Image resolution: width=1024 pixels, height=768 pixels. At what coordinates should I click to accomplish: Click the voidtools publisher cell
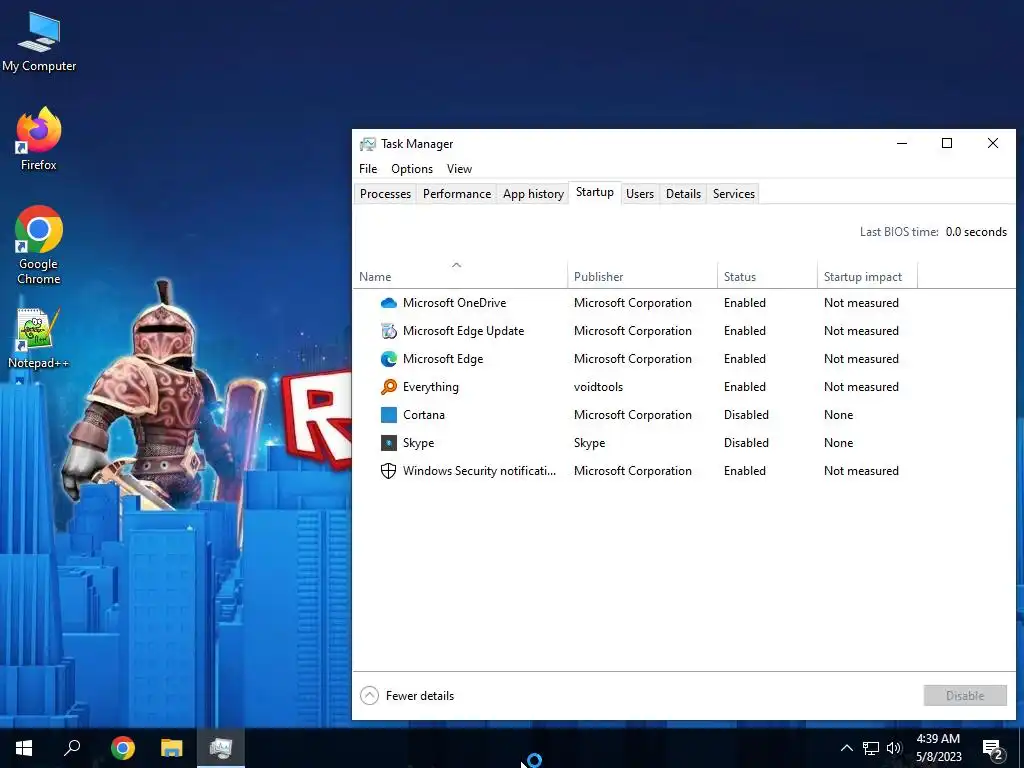(598, 387)
